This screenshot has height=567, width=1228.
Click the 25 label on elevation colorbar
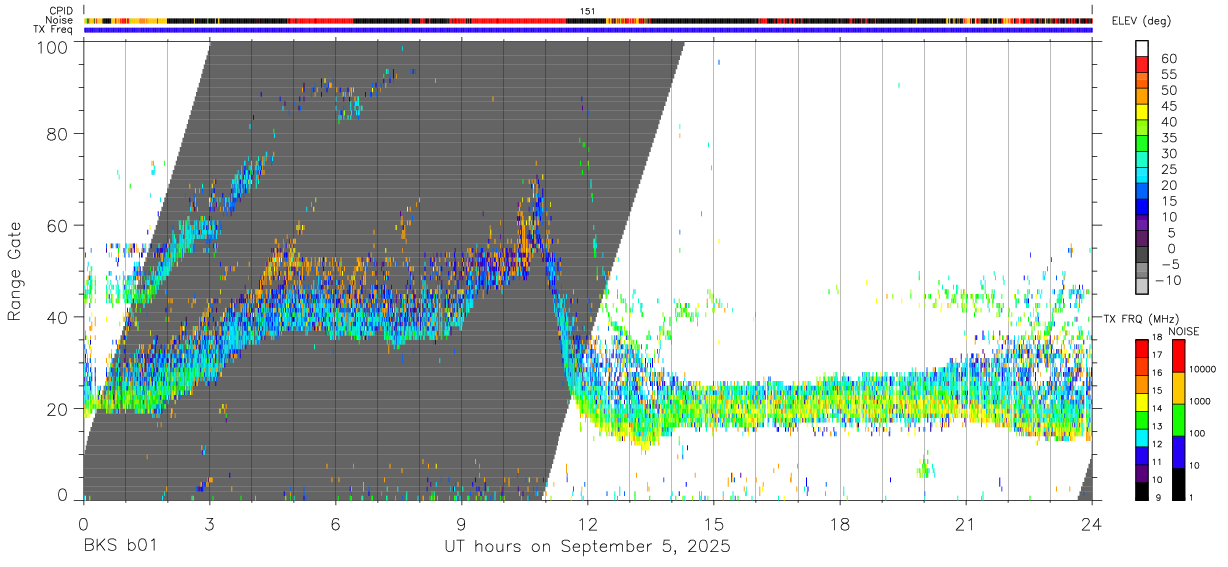tap(1168, 170)
